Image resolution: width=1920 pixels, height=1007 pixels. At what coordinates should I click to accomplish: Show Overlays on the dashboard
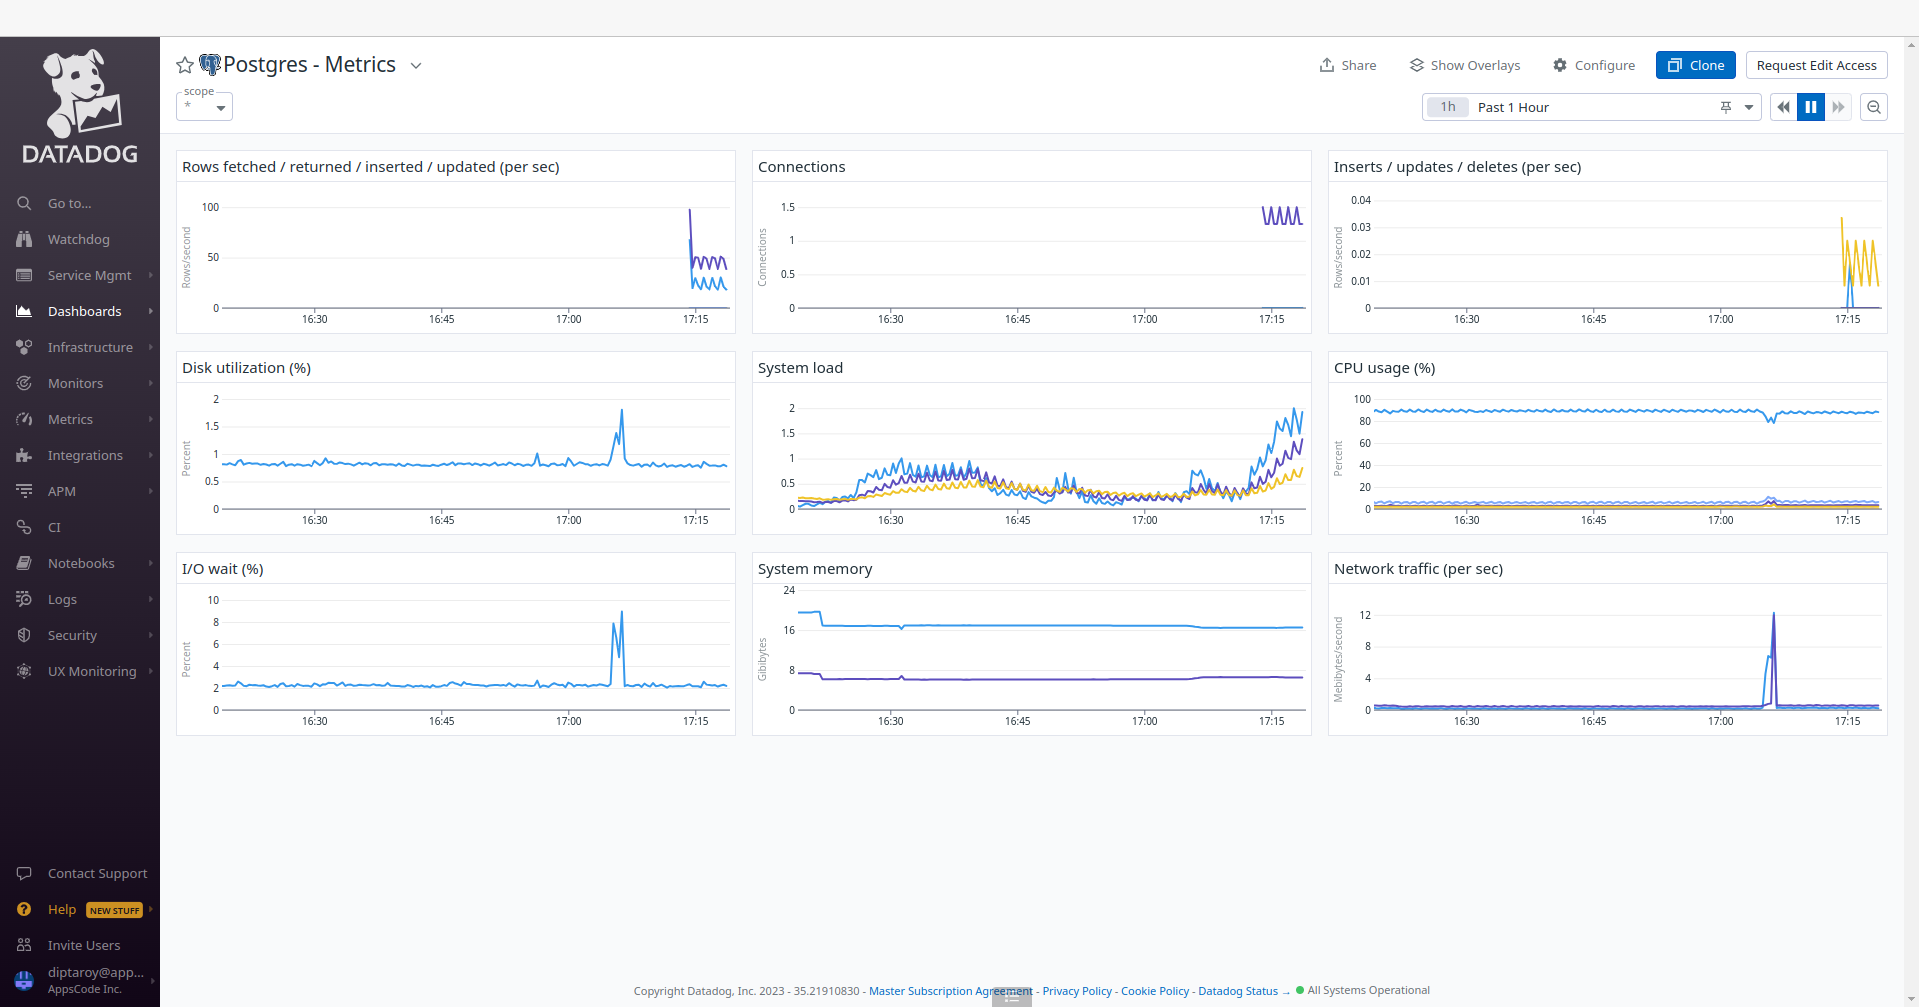tap(1465, 65)
